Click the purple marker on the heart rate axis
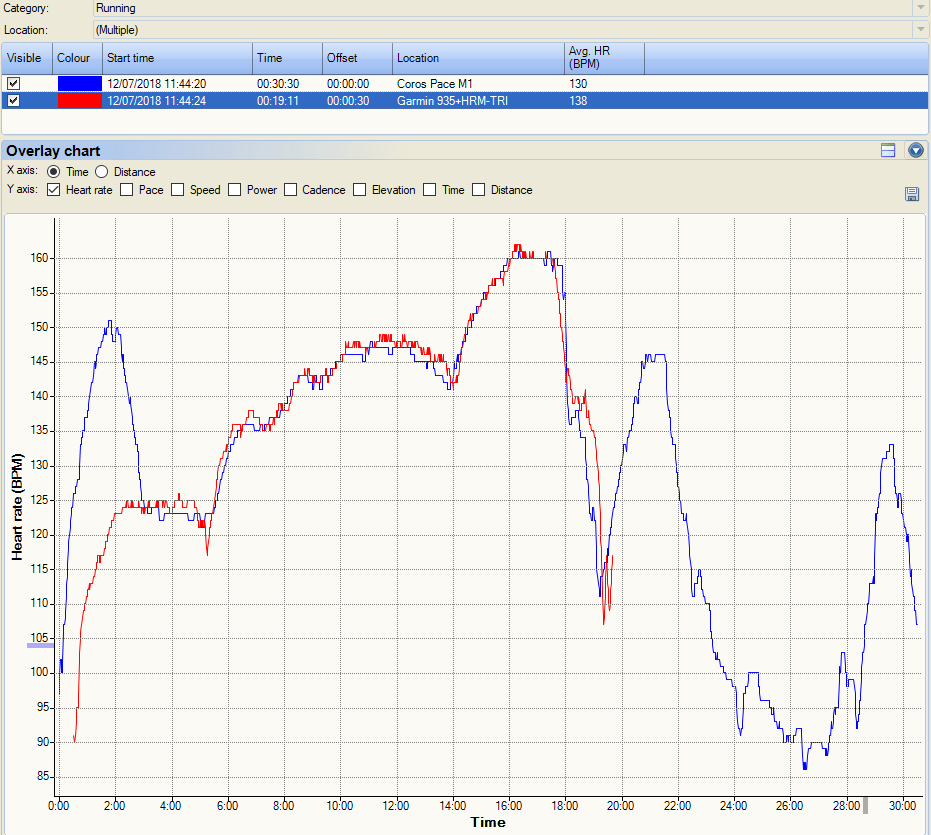 (x=40, y=645)
